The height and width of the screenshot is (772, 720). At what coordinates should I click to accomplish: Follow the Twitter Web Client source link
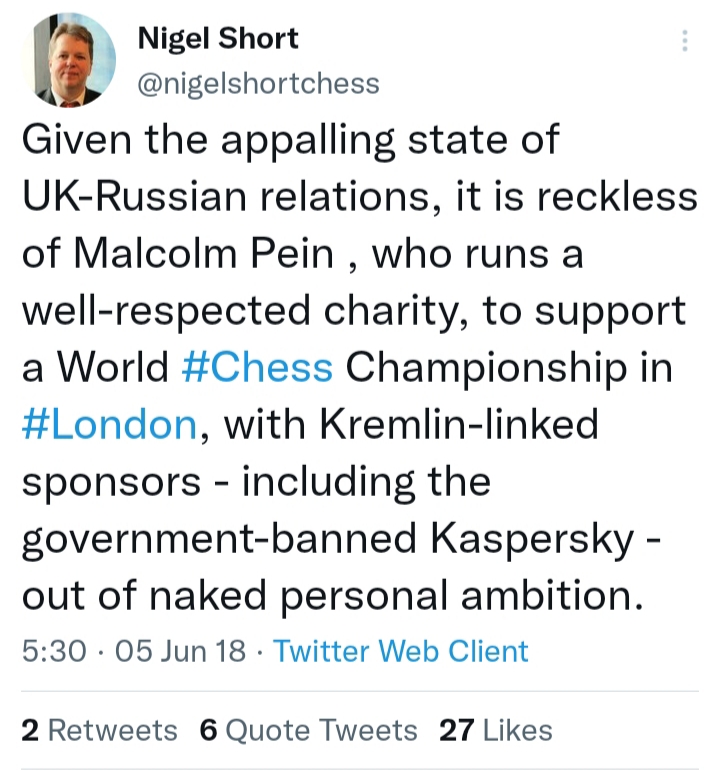[401, 651]
